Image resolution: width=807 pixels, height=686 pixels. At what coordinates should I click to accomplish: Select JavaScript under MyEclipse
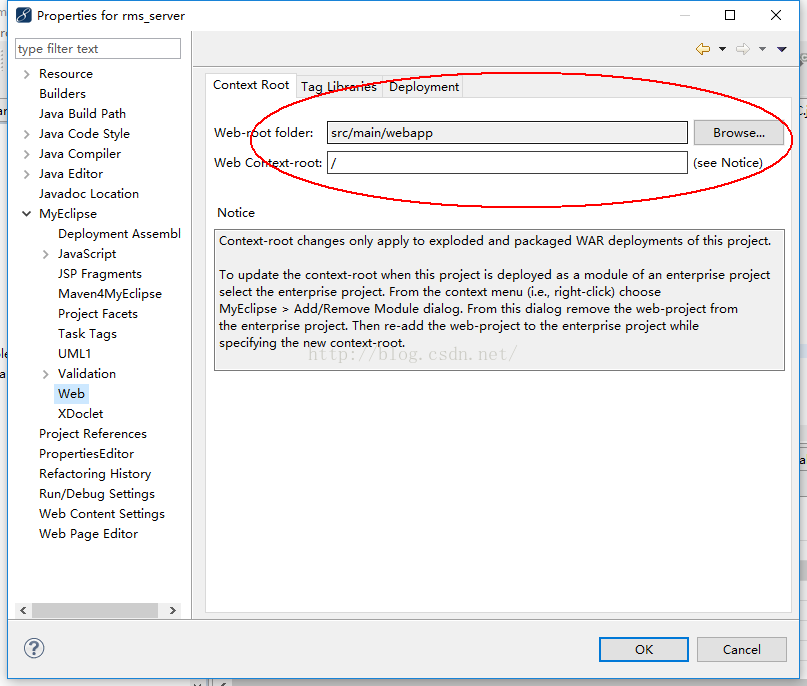[x=87, y=254]
